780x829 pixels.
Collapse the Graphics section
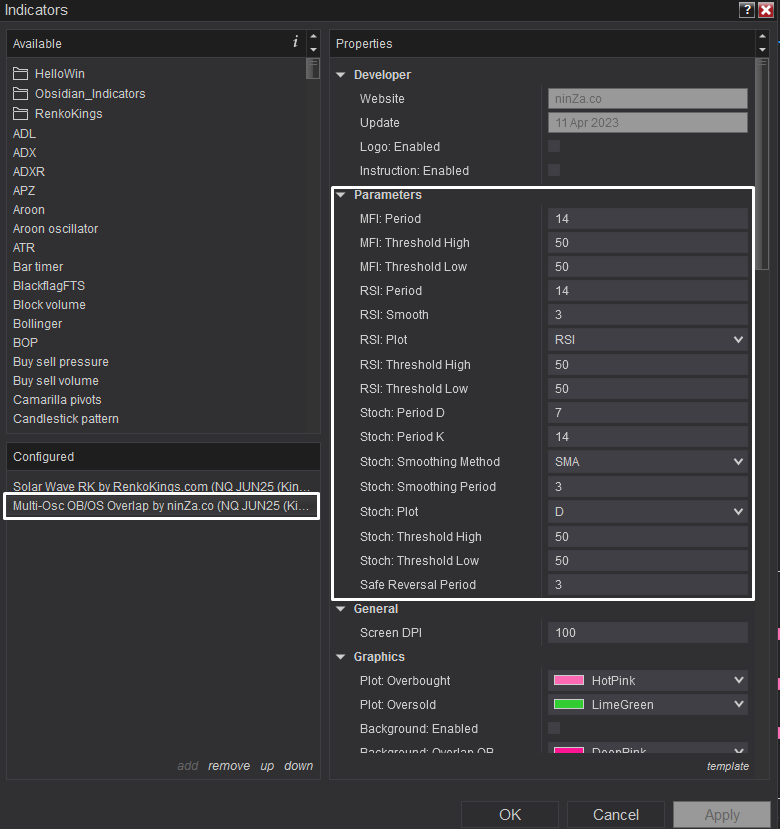[x=341, y=657]
